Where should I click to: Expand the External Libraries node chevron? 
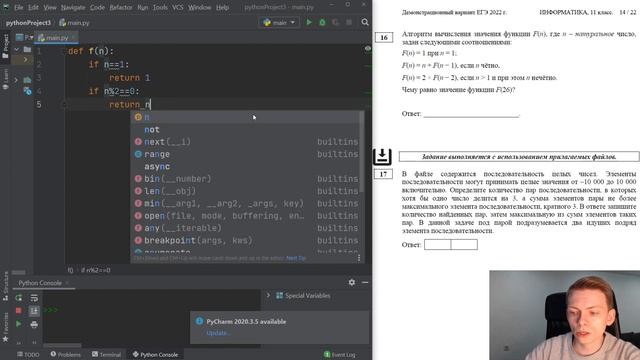16,80
